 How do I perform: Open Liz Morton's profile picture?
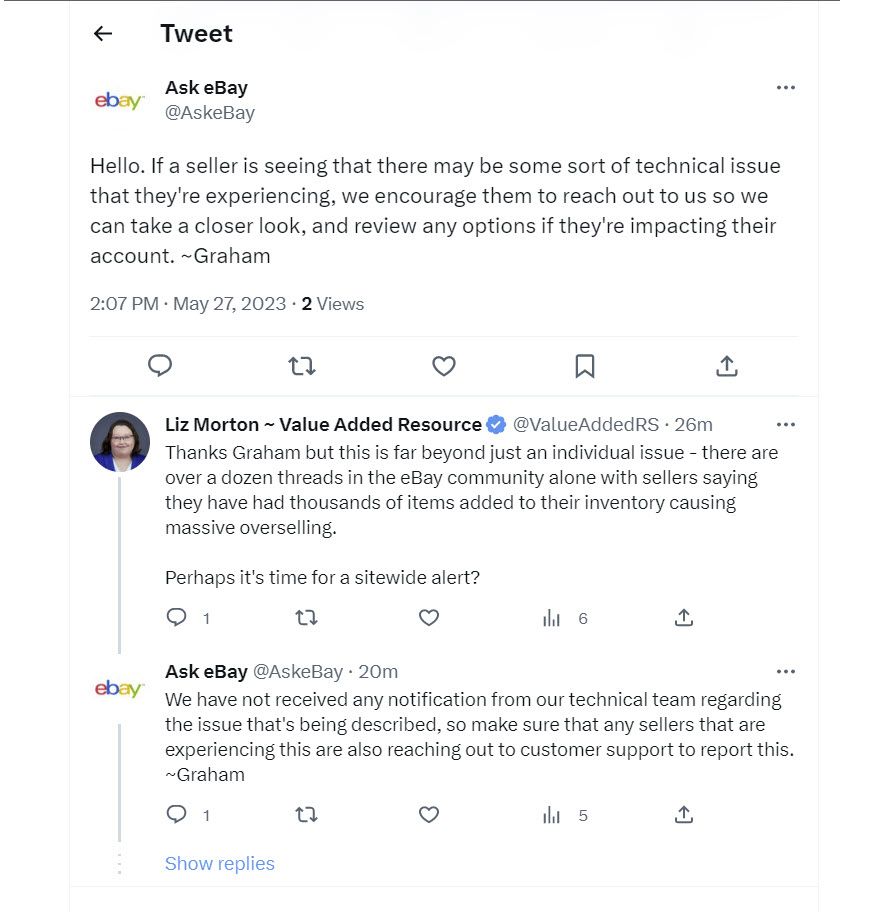tap(120, 441)
